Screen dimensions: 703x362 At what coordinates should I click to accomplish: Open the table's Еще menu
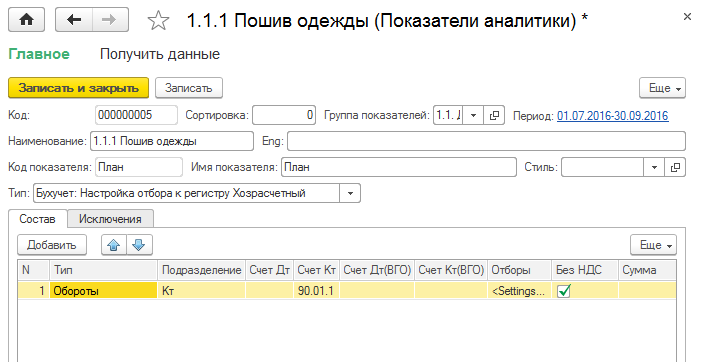[x=653, y=245]
